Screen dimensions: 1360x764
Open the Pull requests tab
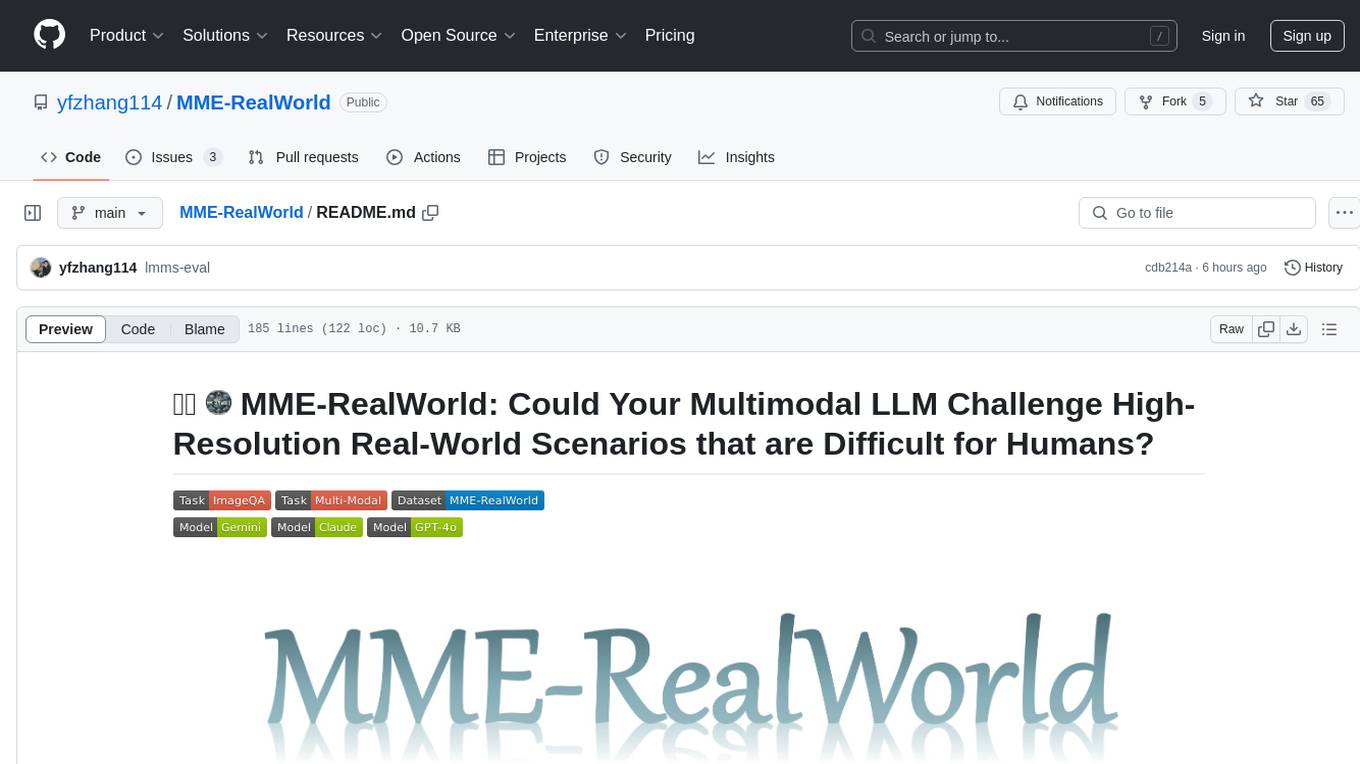click(x=303, y=157)
